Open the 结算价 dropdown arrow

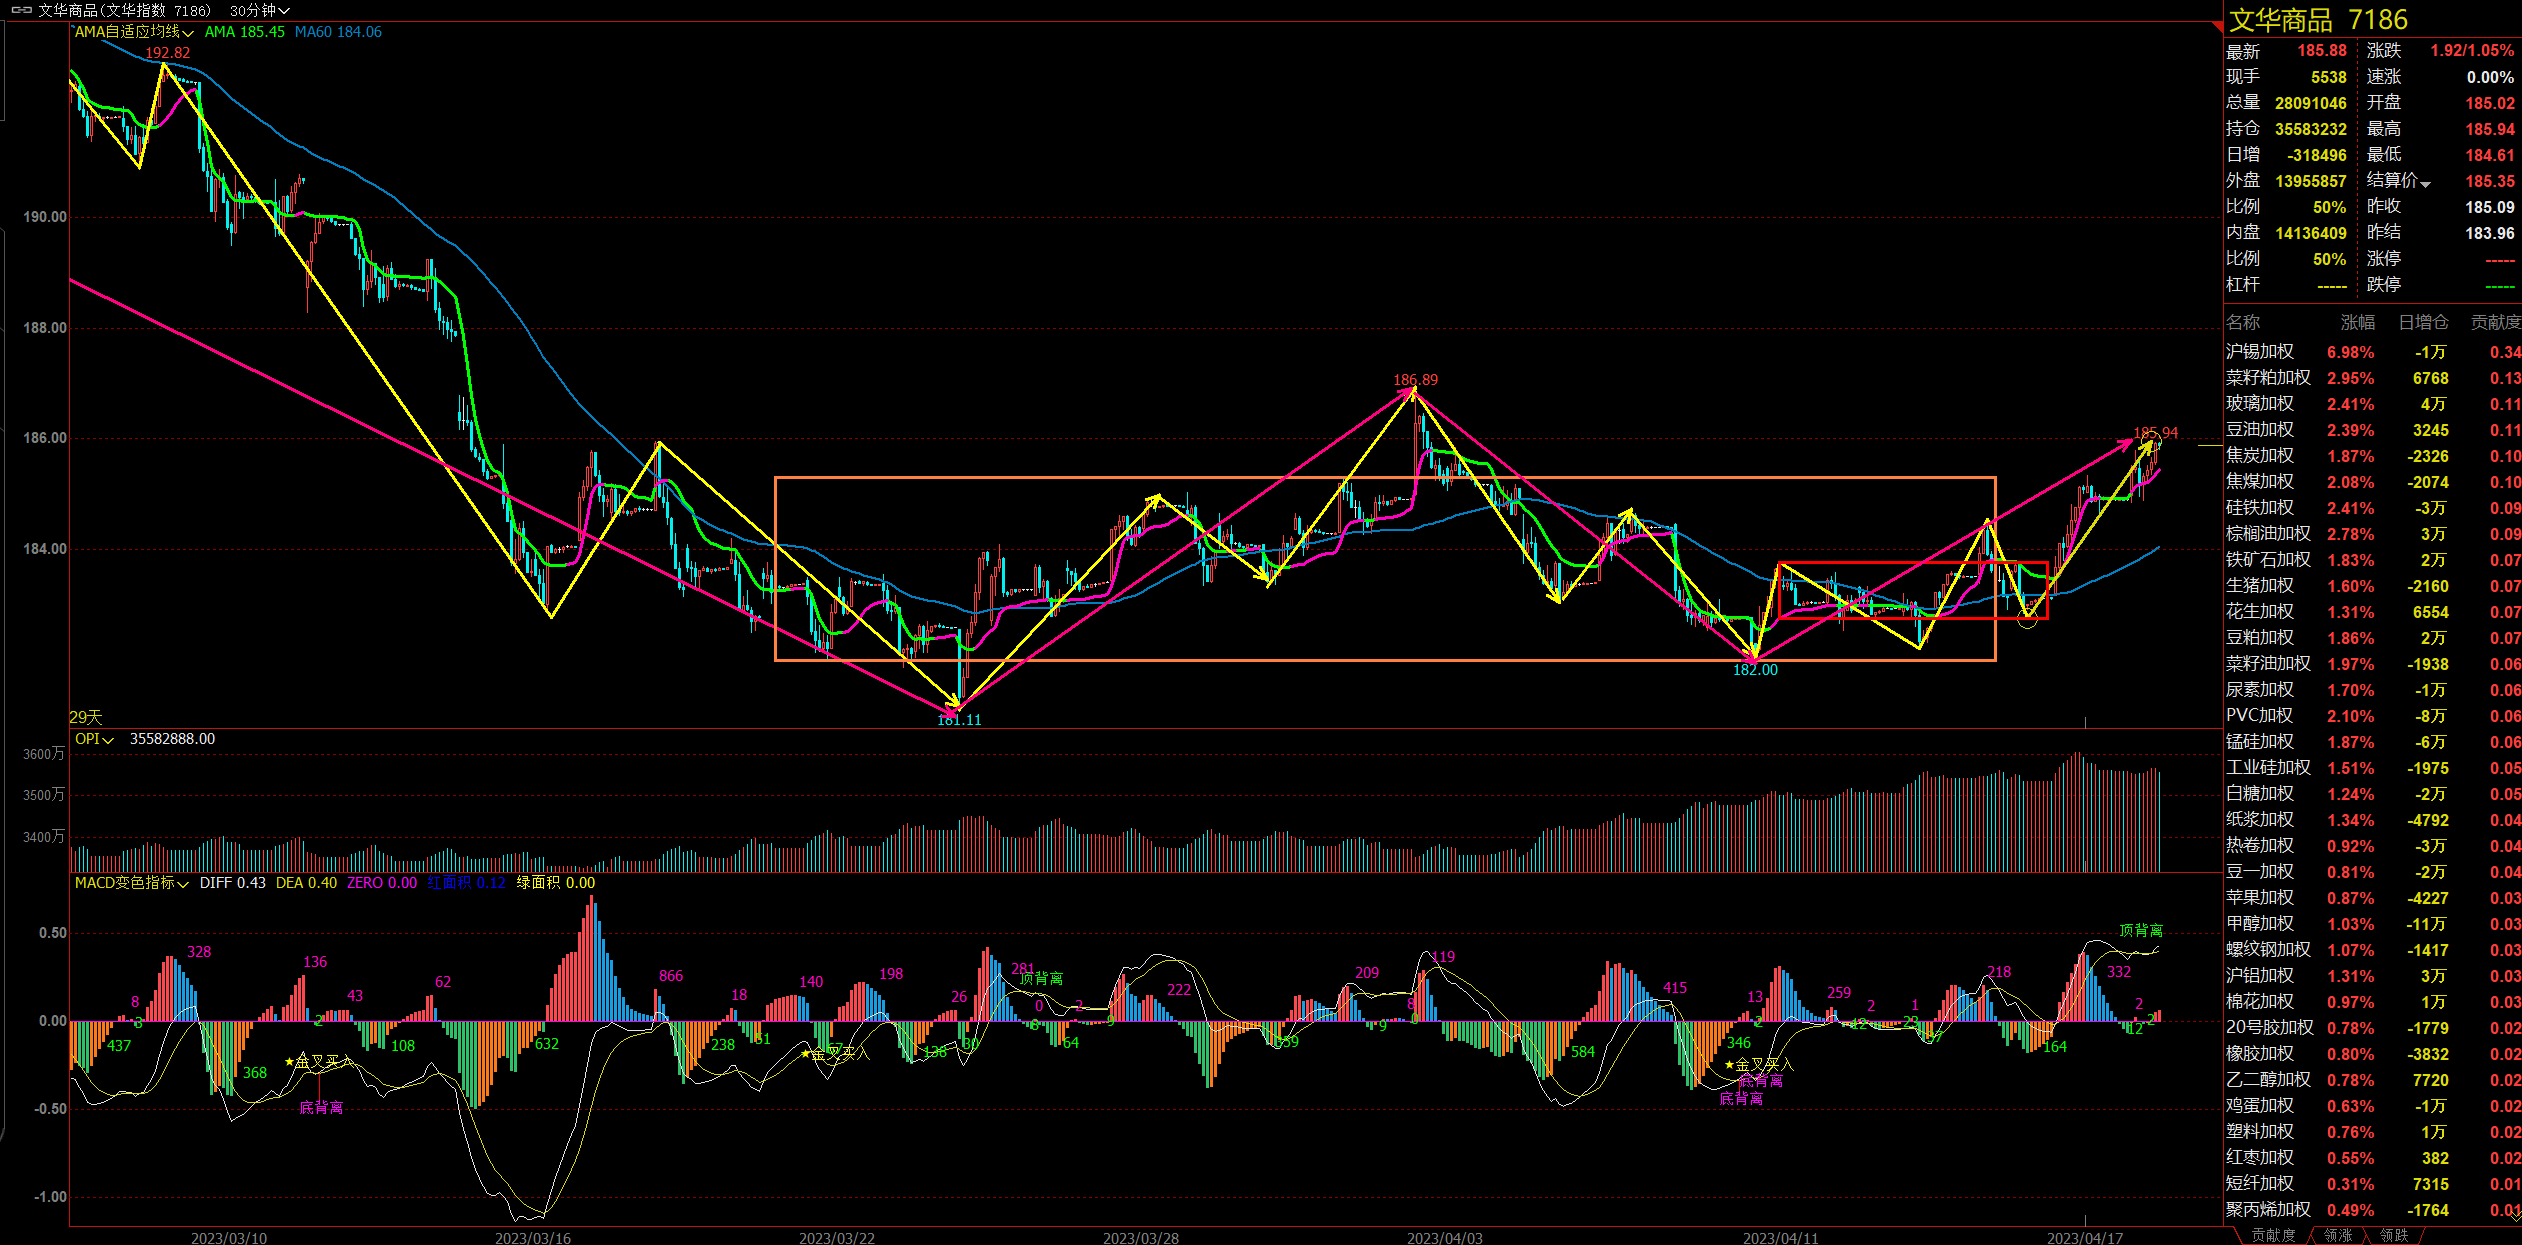[2425, 183]
